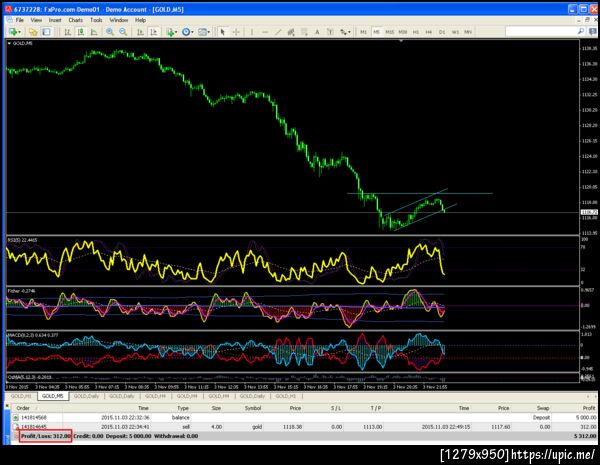Open the File menu
This screenshot has height=465, width=600.
[x=19, y=20]
